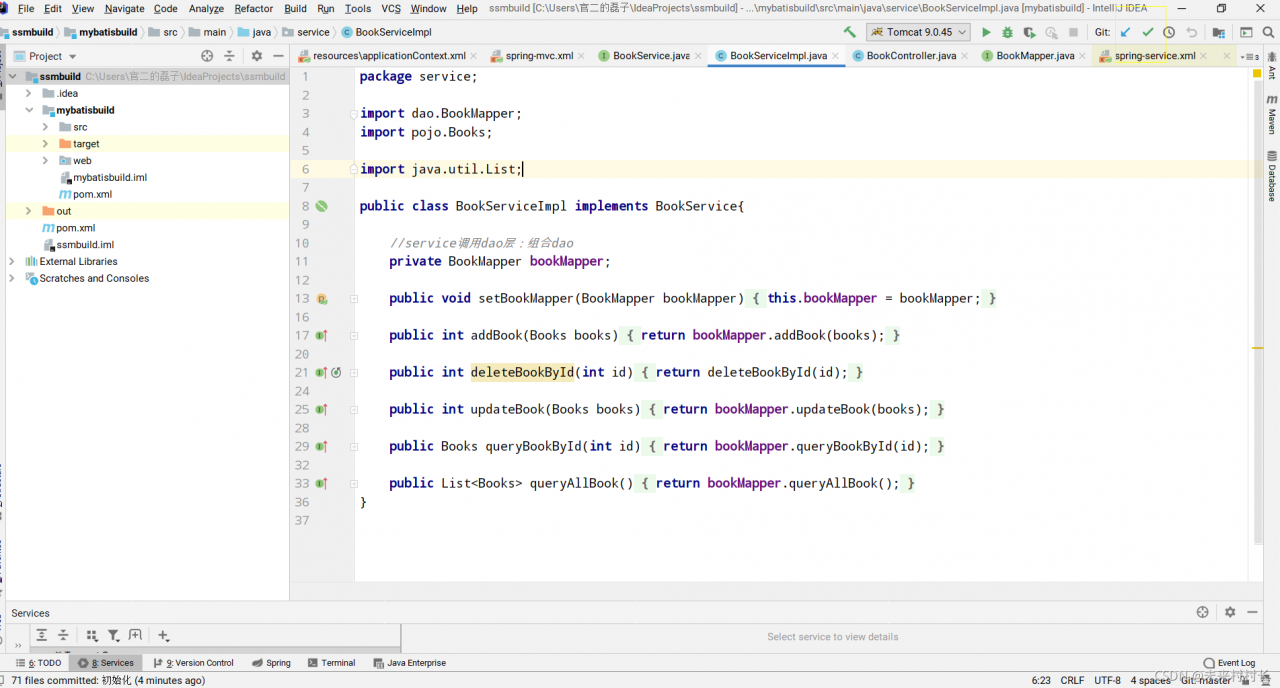Open Version Control tool window

click(x=193, y=663)
